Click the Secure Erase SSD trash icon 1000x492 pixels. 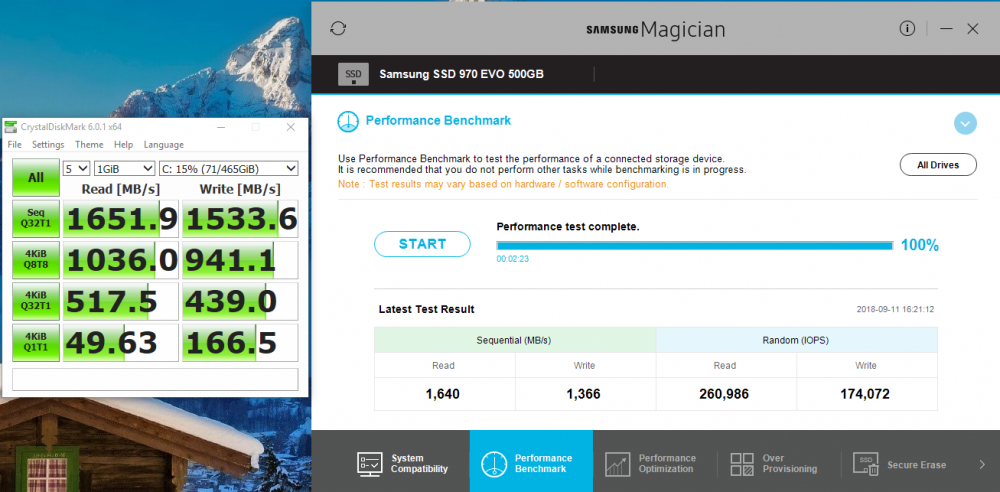click(867, 464)
